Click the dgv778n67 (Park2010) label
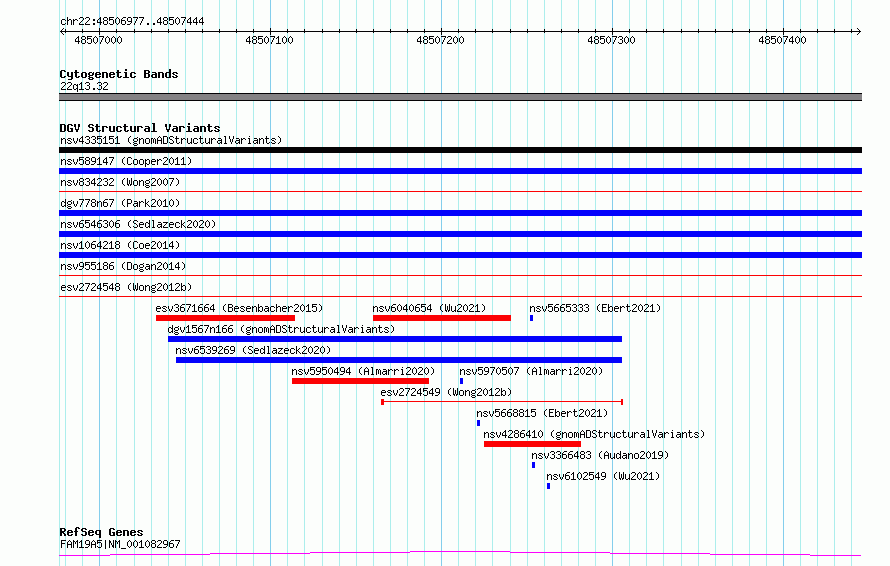 coord(120,203)
